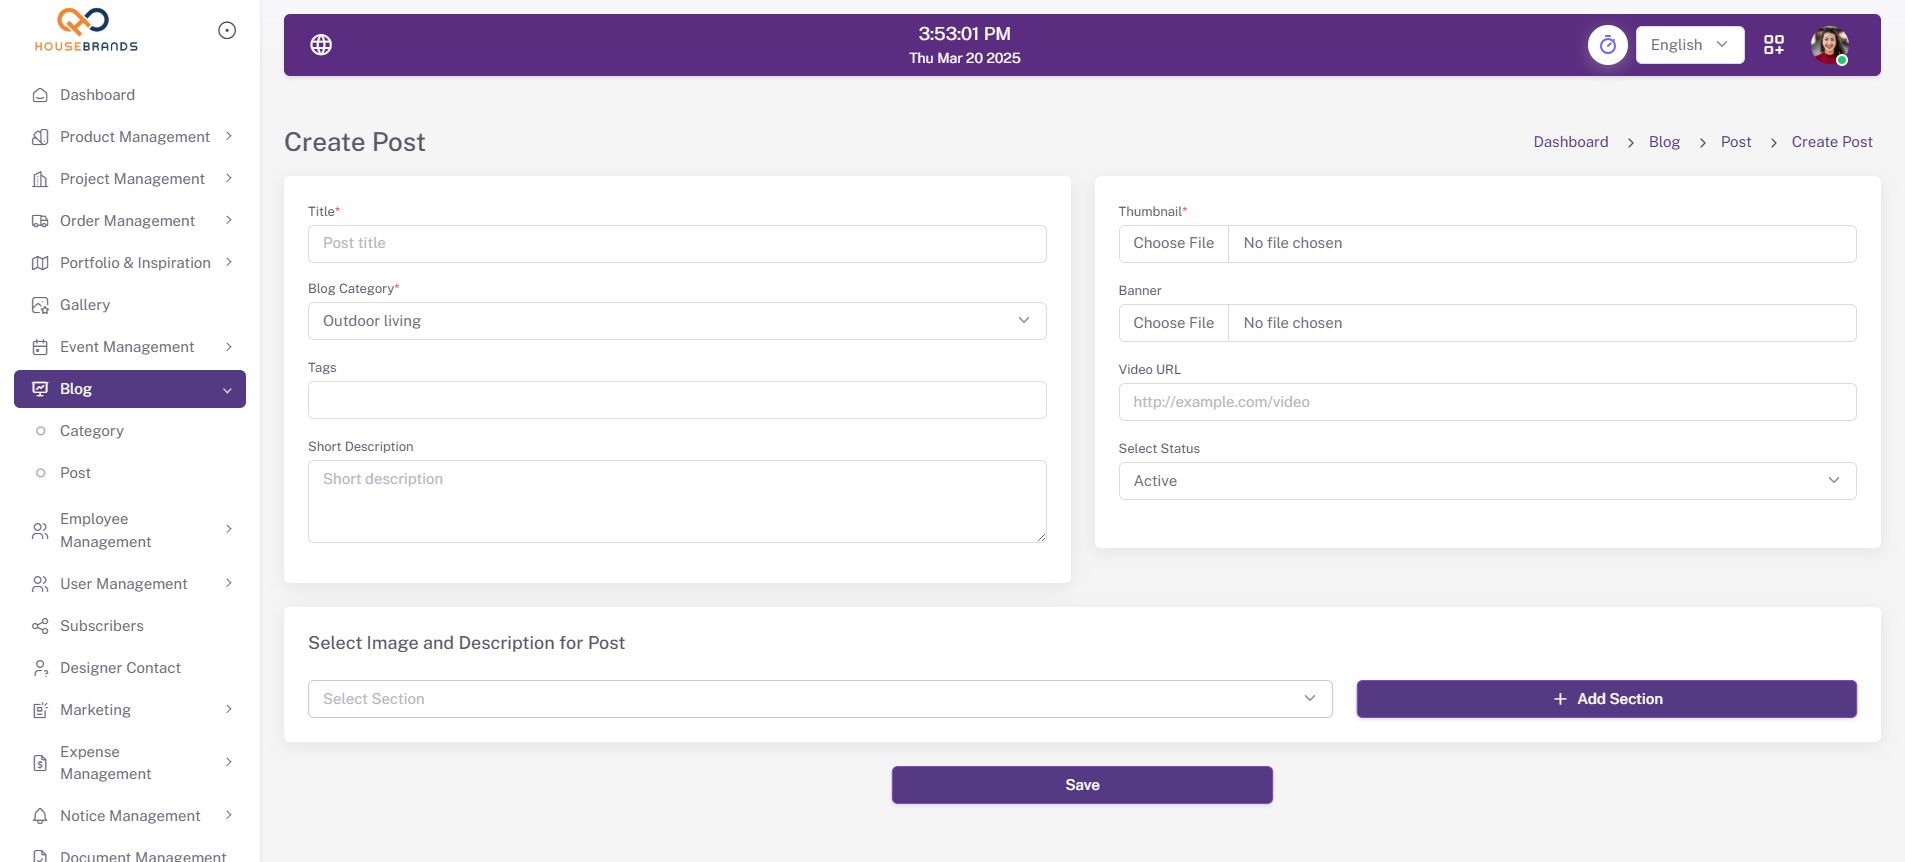Open the user profile avatar
1905x862 pixels.
pyautogui.click(x=1829, y=45)
